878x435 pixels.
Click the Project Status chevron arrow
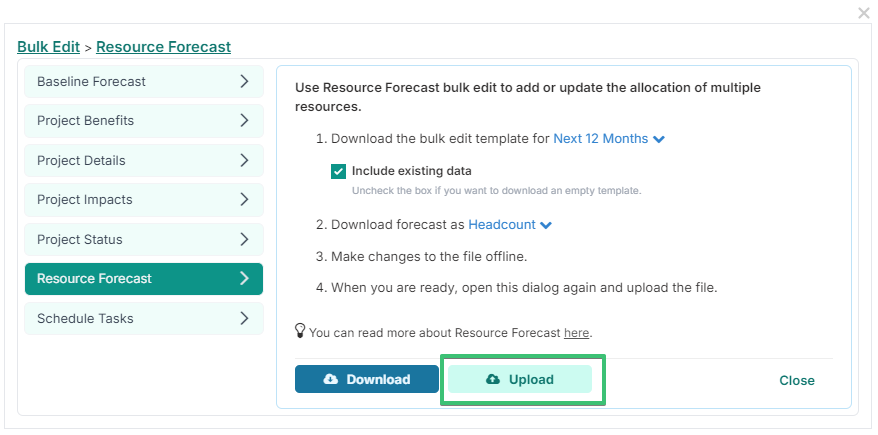pos(244,239)
